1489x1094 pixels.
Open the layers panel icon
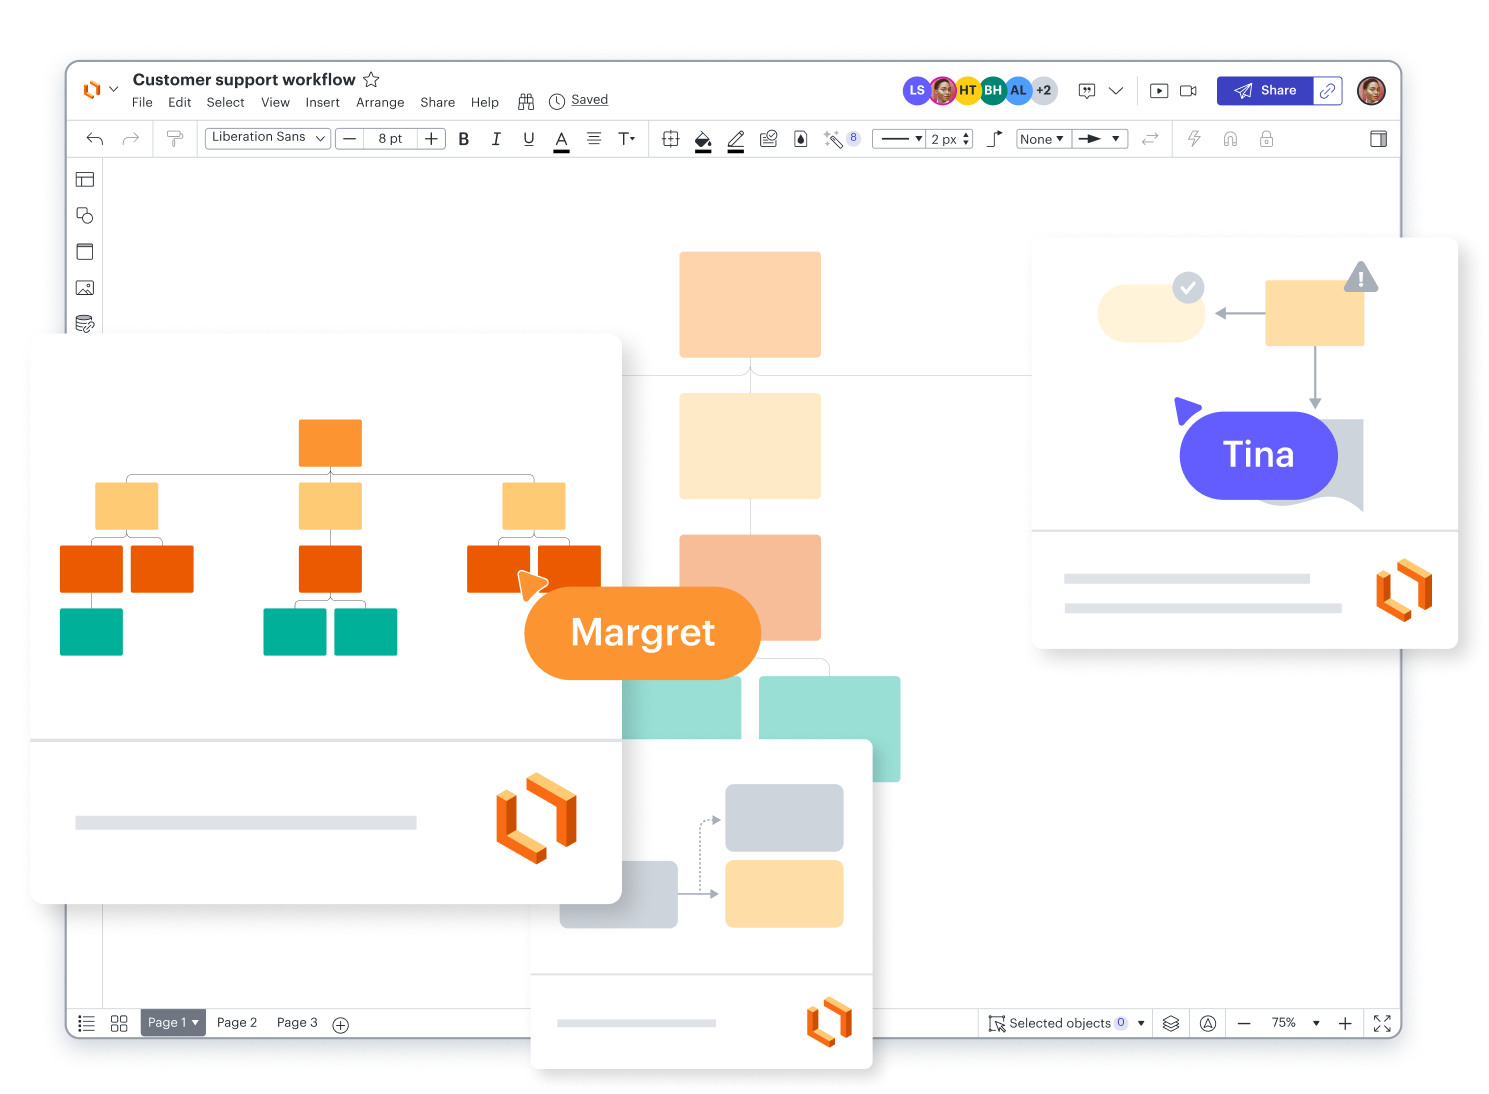[1171, 1023]
